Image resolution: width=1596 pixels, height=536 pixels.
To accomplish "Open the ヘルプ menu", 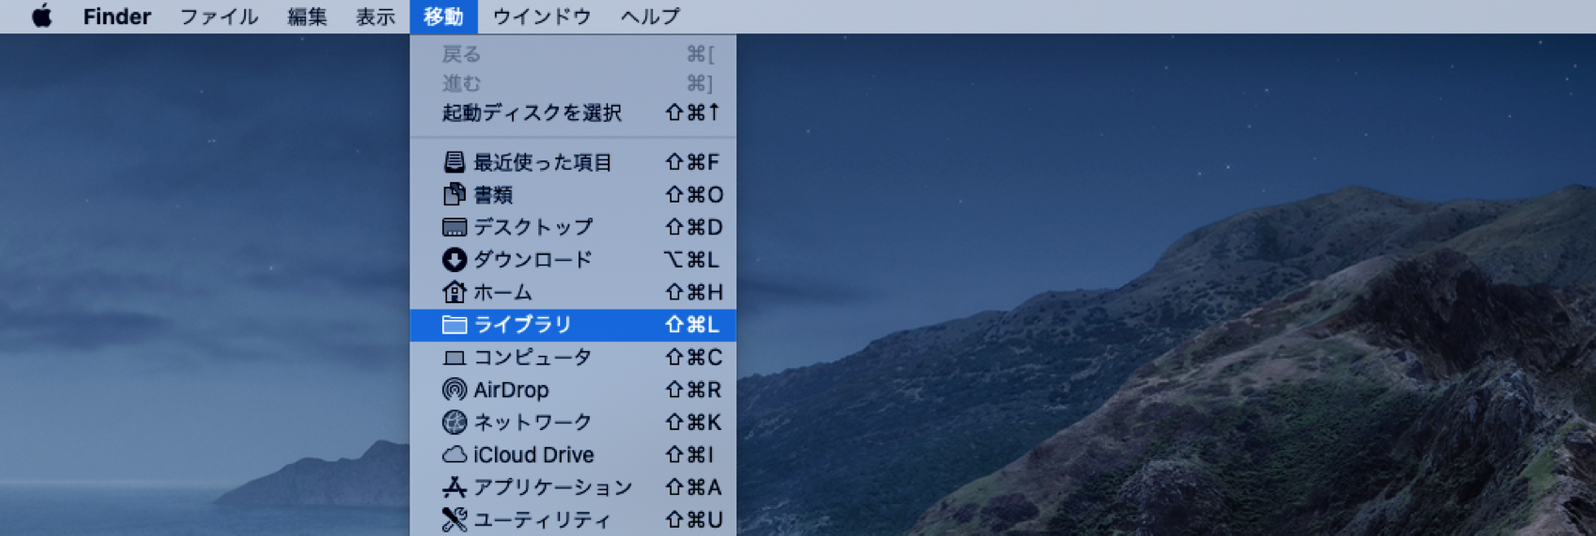I will pos(650,16).
